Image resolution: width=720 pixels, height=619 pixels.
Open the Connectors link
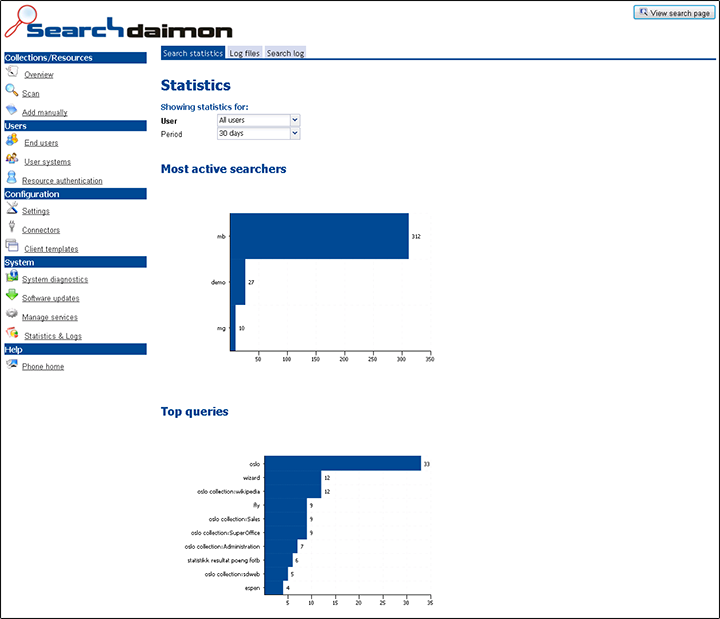click(41, 230)
